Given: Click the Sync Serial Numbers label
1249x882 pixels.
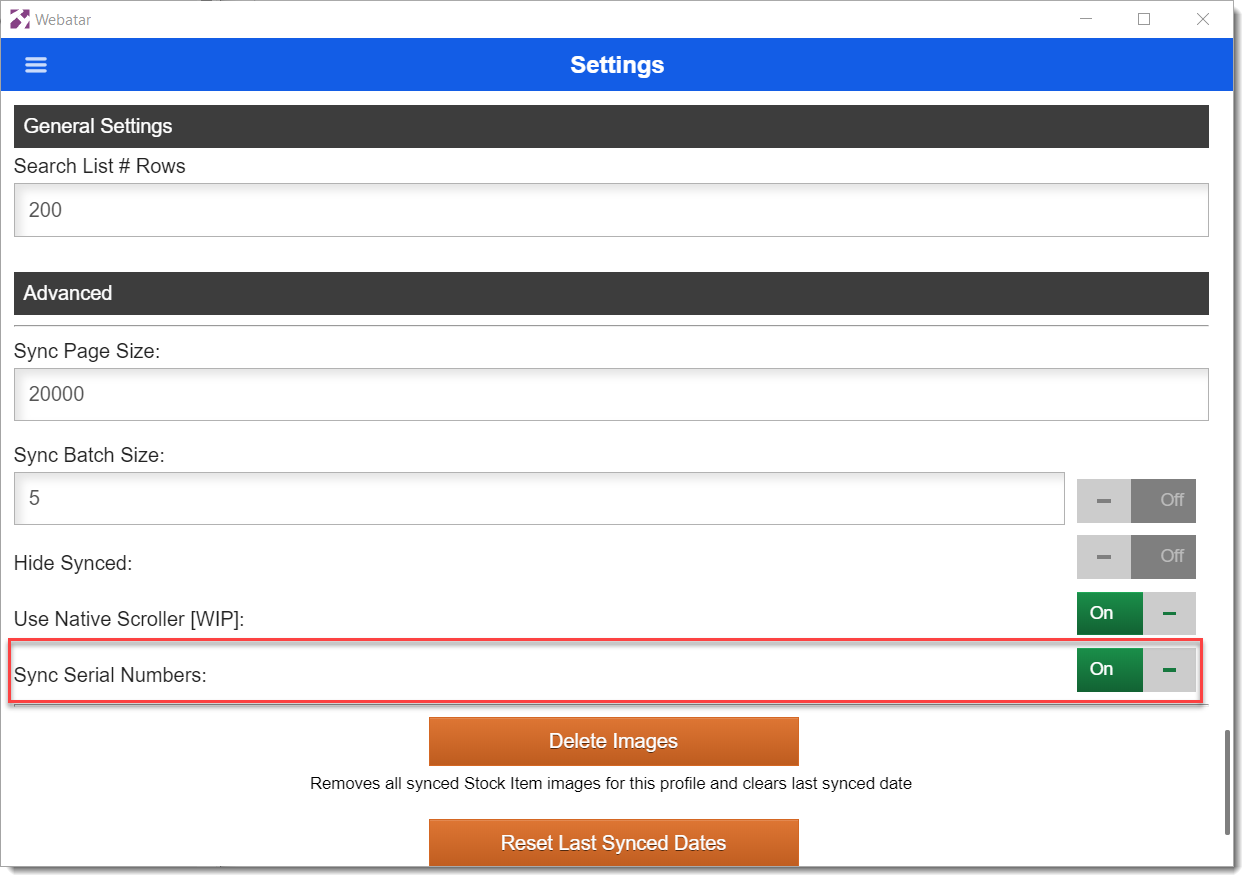Looking at the screenshot, I should point(110,675).
